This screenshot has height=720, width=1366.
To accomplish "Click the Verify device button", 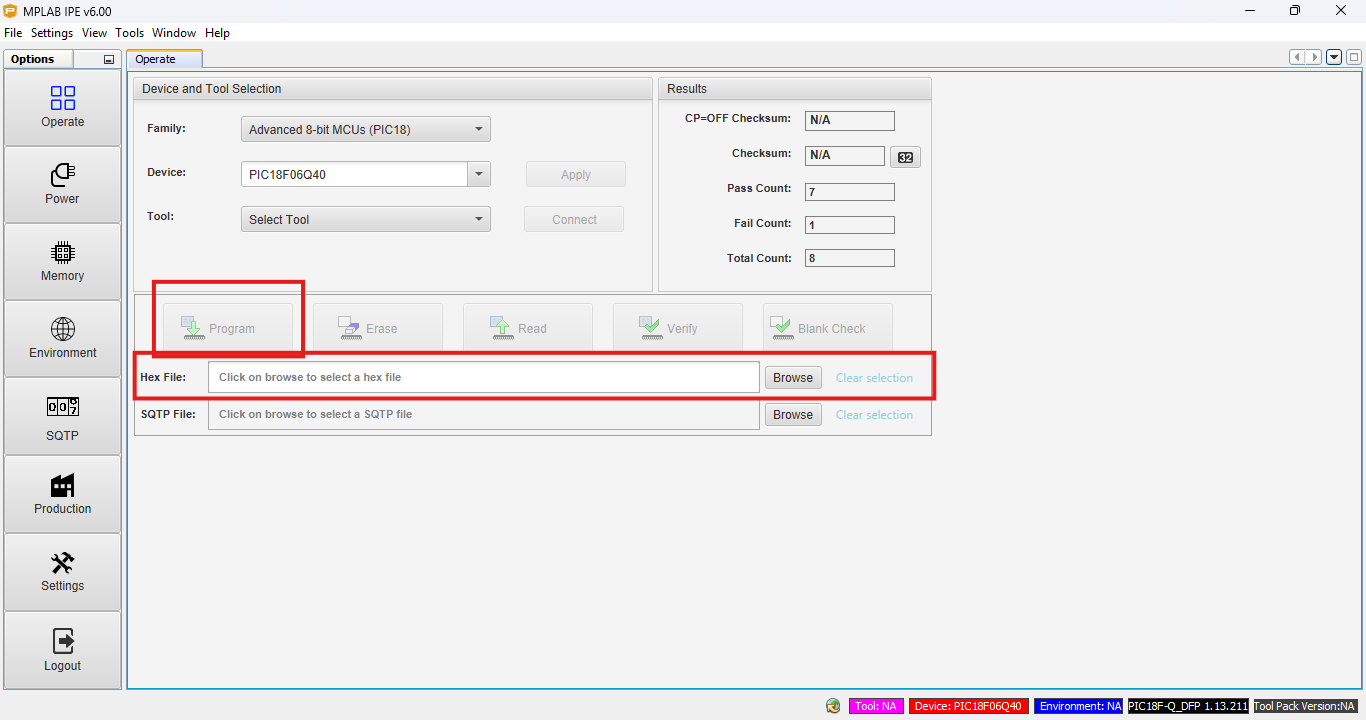I will [x=678, y=328].
